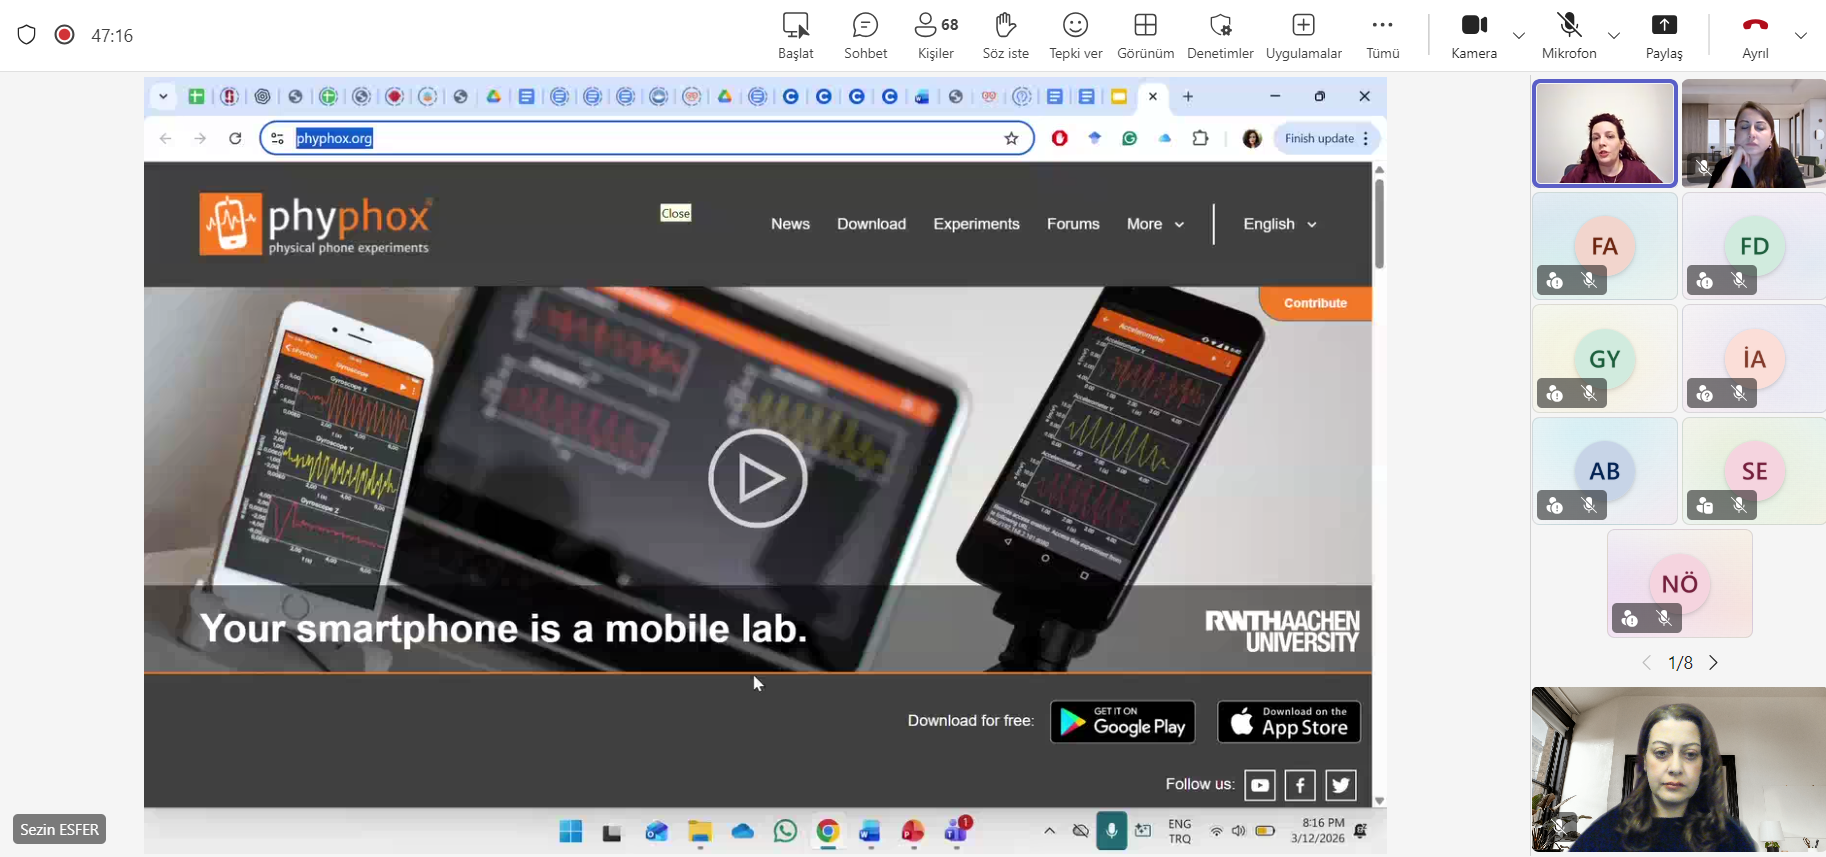Click the Paylaş share screen icon

pyautogui.click(x=1664, y=35)
